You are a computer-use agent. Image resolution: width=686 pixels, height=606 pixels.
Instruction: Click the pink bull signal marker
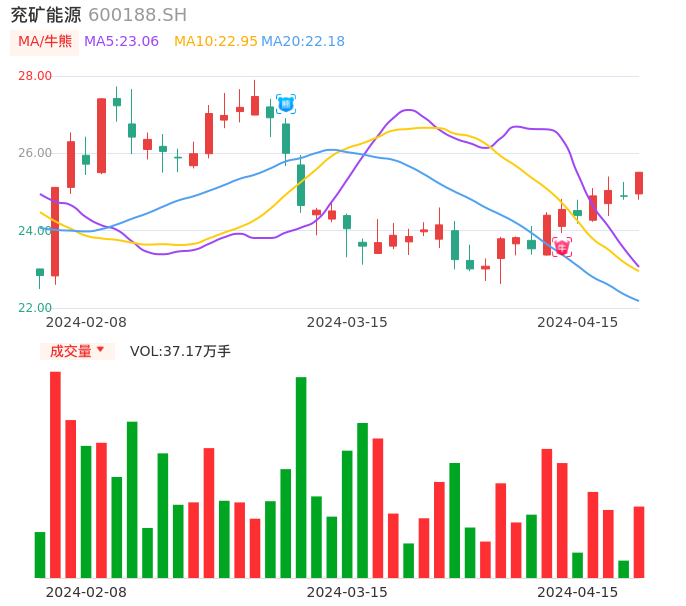click(562, 246)
